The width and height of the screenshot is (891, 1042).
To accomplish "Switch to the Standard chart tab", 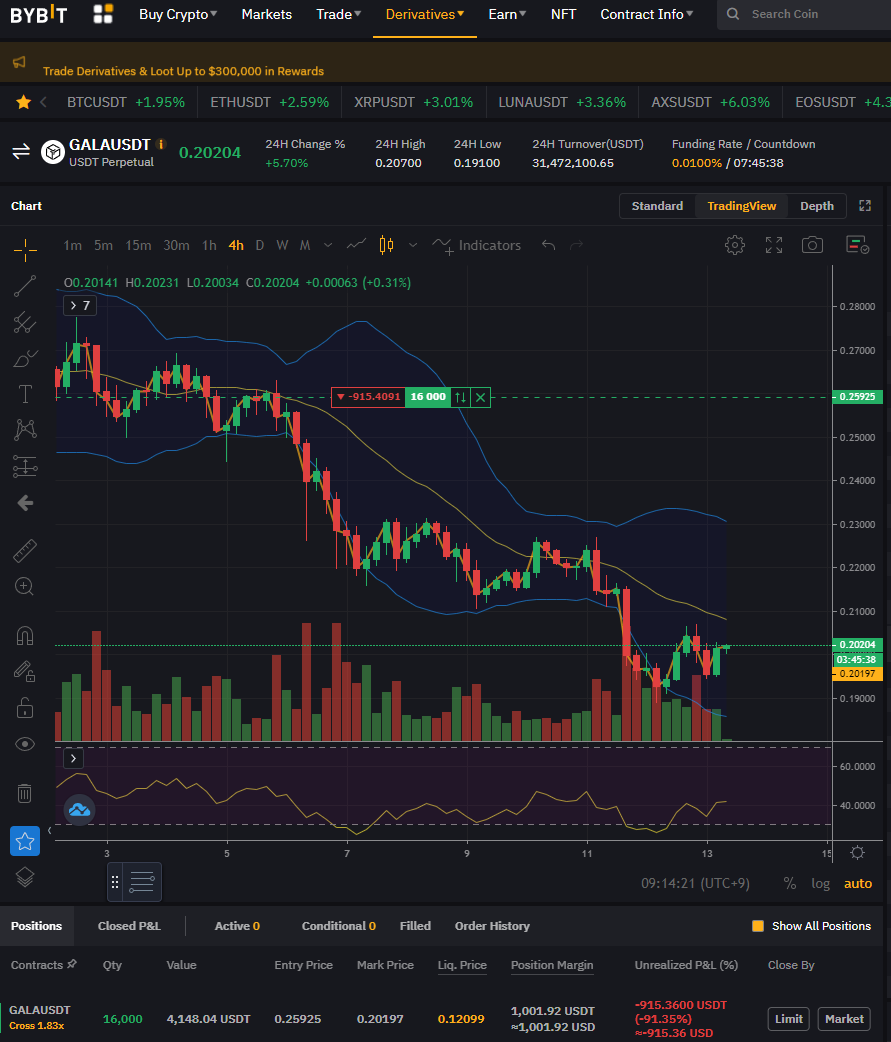I will point(657,206).
